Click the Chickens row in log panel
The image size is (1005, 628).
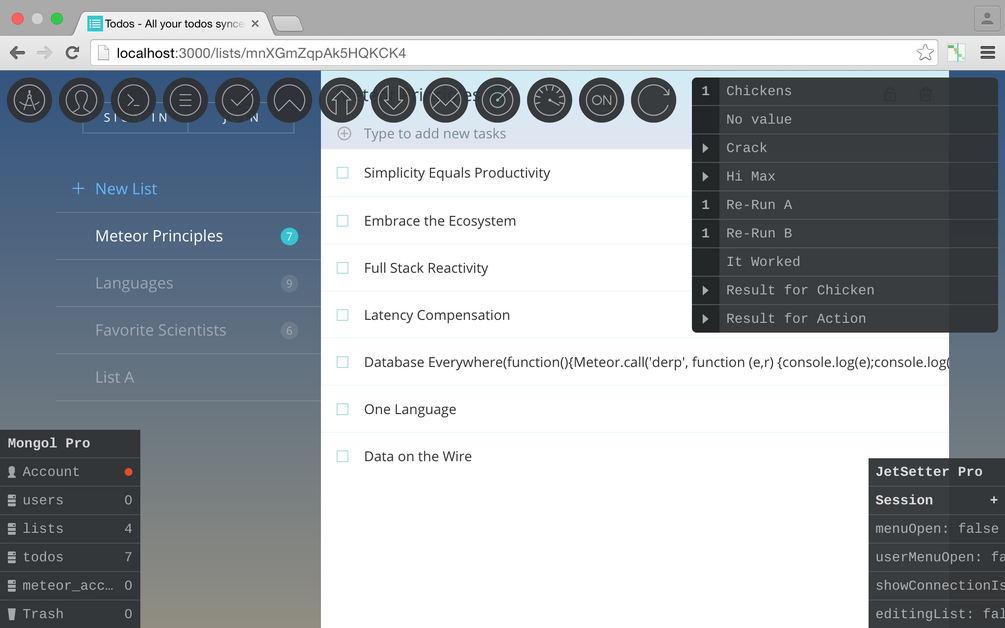click(845, 91)
